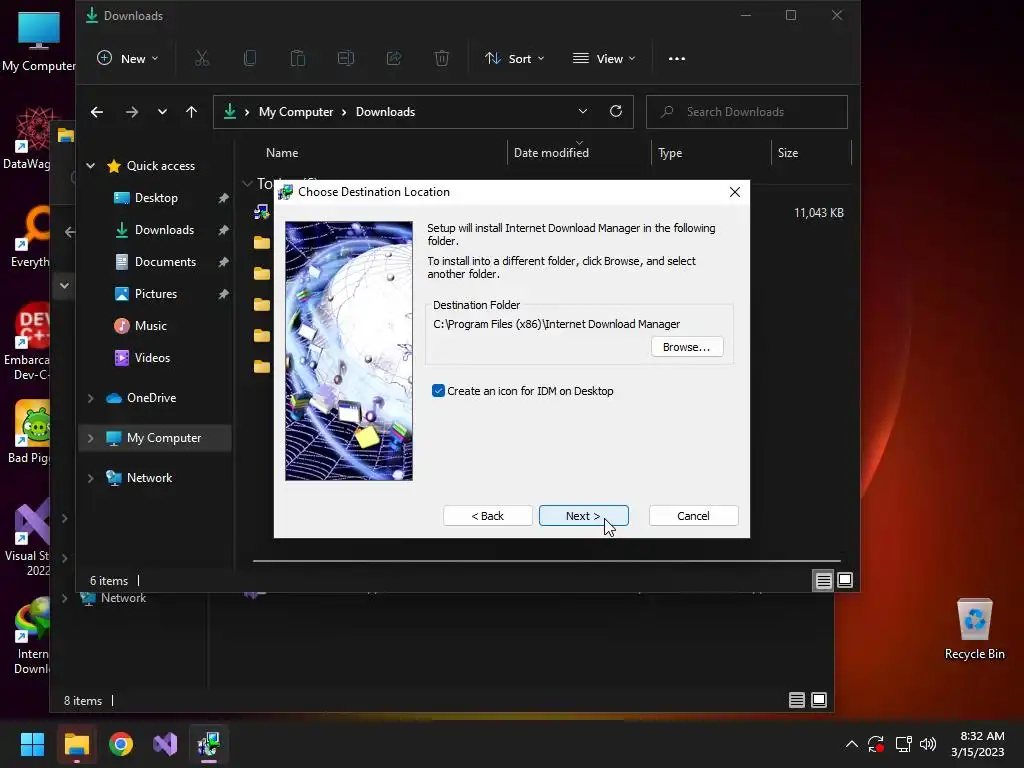Open the View dropdown
1024x768 pixels.
(603, 59)
